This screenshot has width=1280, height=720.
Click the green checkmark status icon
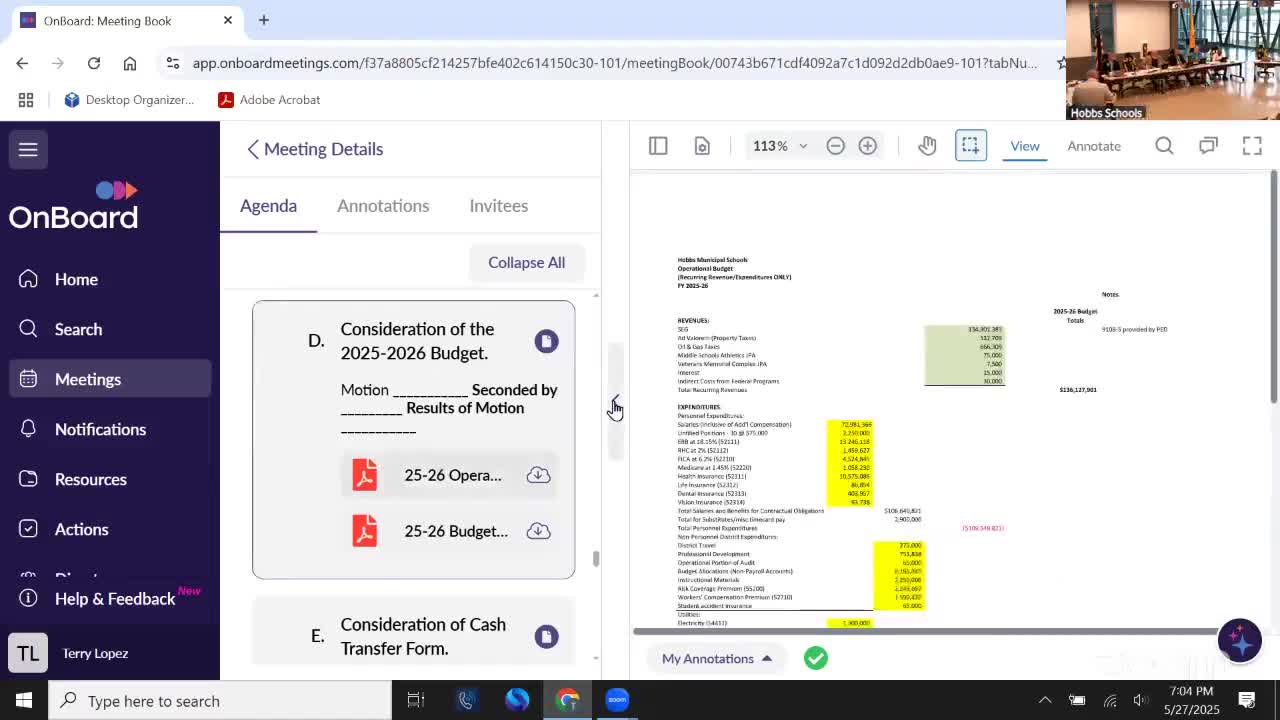[x=816, y=658]
